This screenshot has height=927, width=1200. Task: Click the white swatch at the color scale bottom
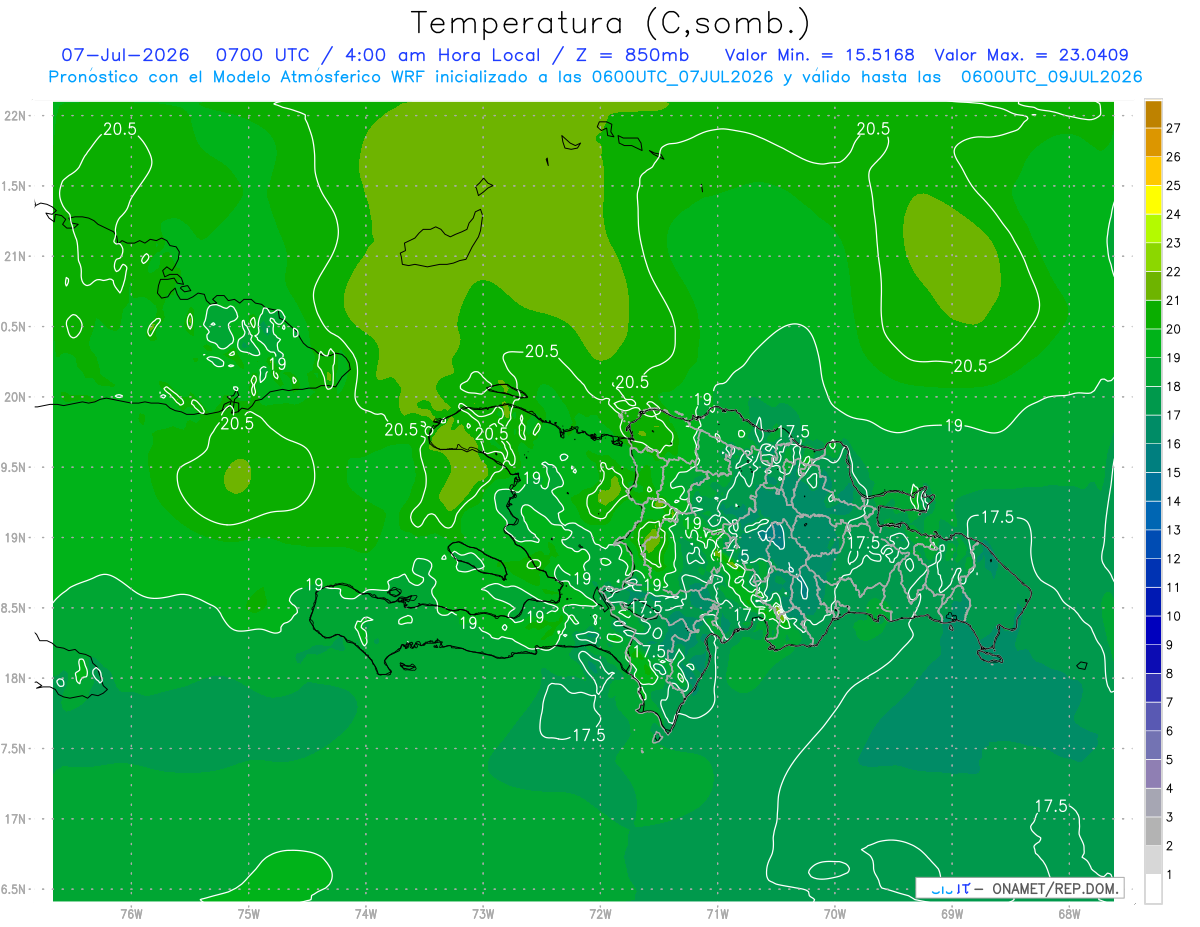pyautogui.click(x=1153, y=888)
